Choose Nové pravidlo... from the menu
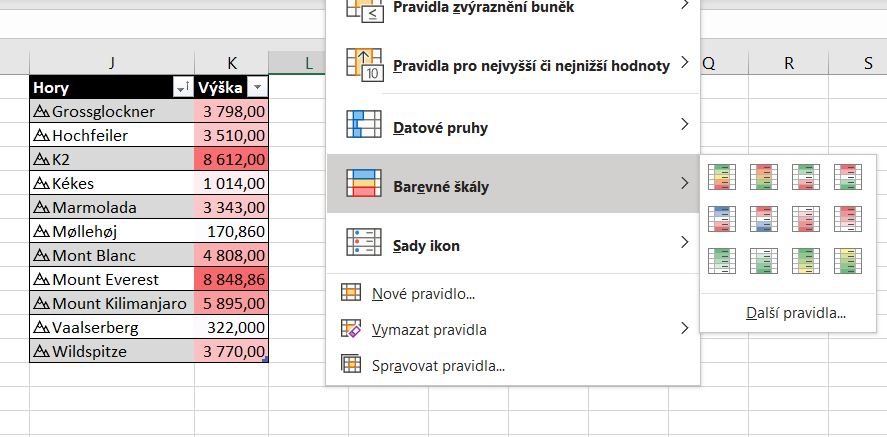Image resolution: width=887 pixels, height=437 pixels. pyautogui.click(x=422, y=293)
